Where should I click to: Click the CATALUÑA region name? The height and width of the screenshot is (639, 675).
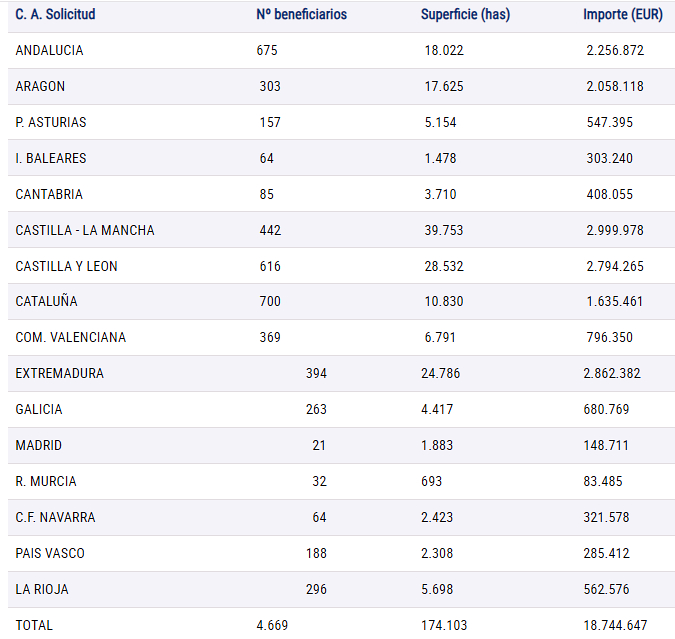tap(46, 301)
